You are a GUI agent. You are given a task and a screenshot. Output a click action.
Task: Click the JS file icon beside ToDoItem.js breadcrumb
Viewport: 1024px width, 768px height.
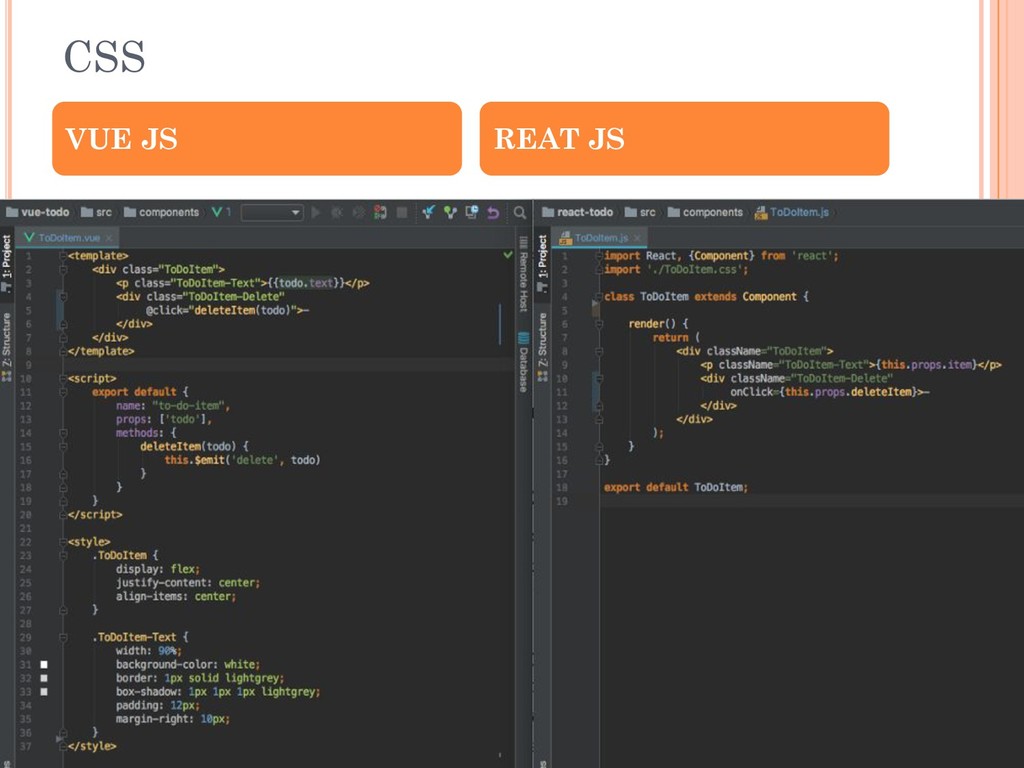click(x=761, y=212)
